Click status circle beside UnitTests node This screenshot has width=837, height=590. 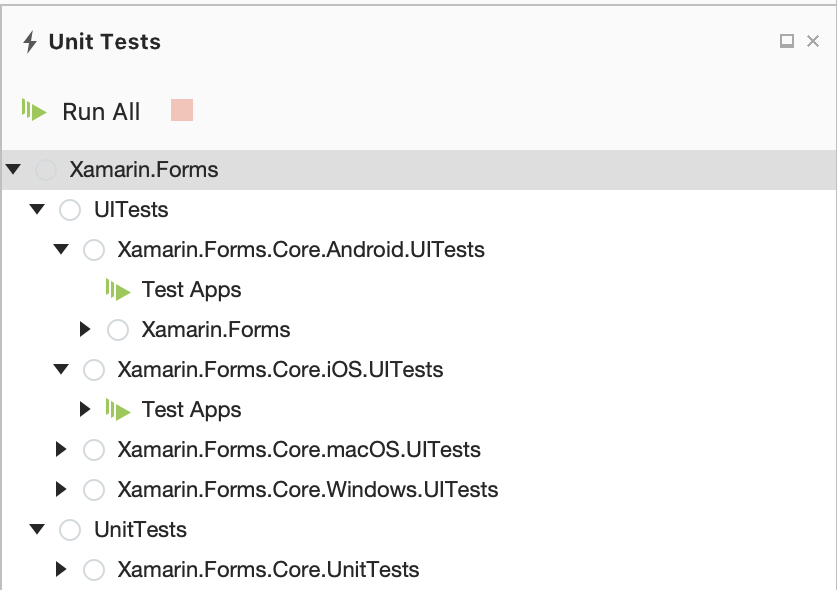70,530
